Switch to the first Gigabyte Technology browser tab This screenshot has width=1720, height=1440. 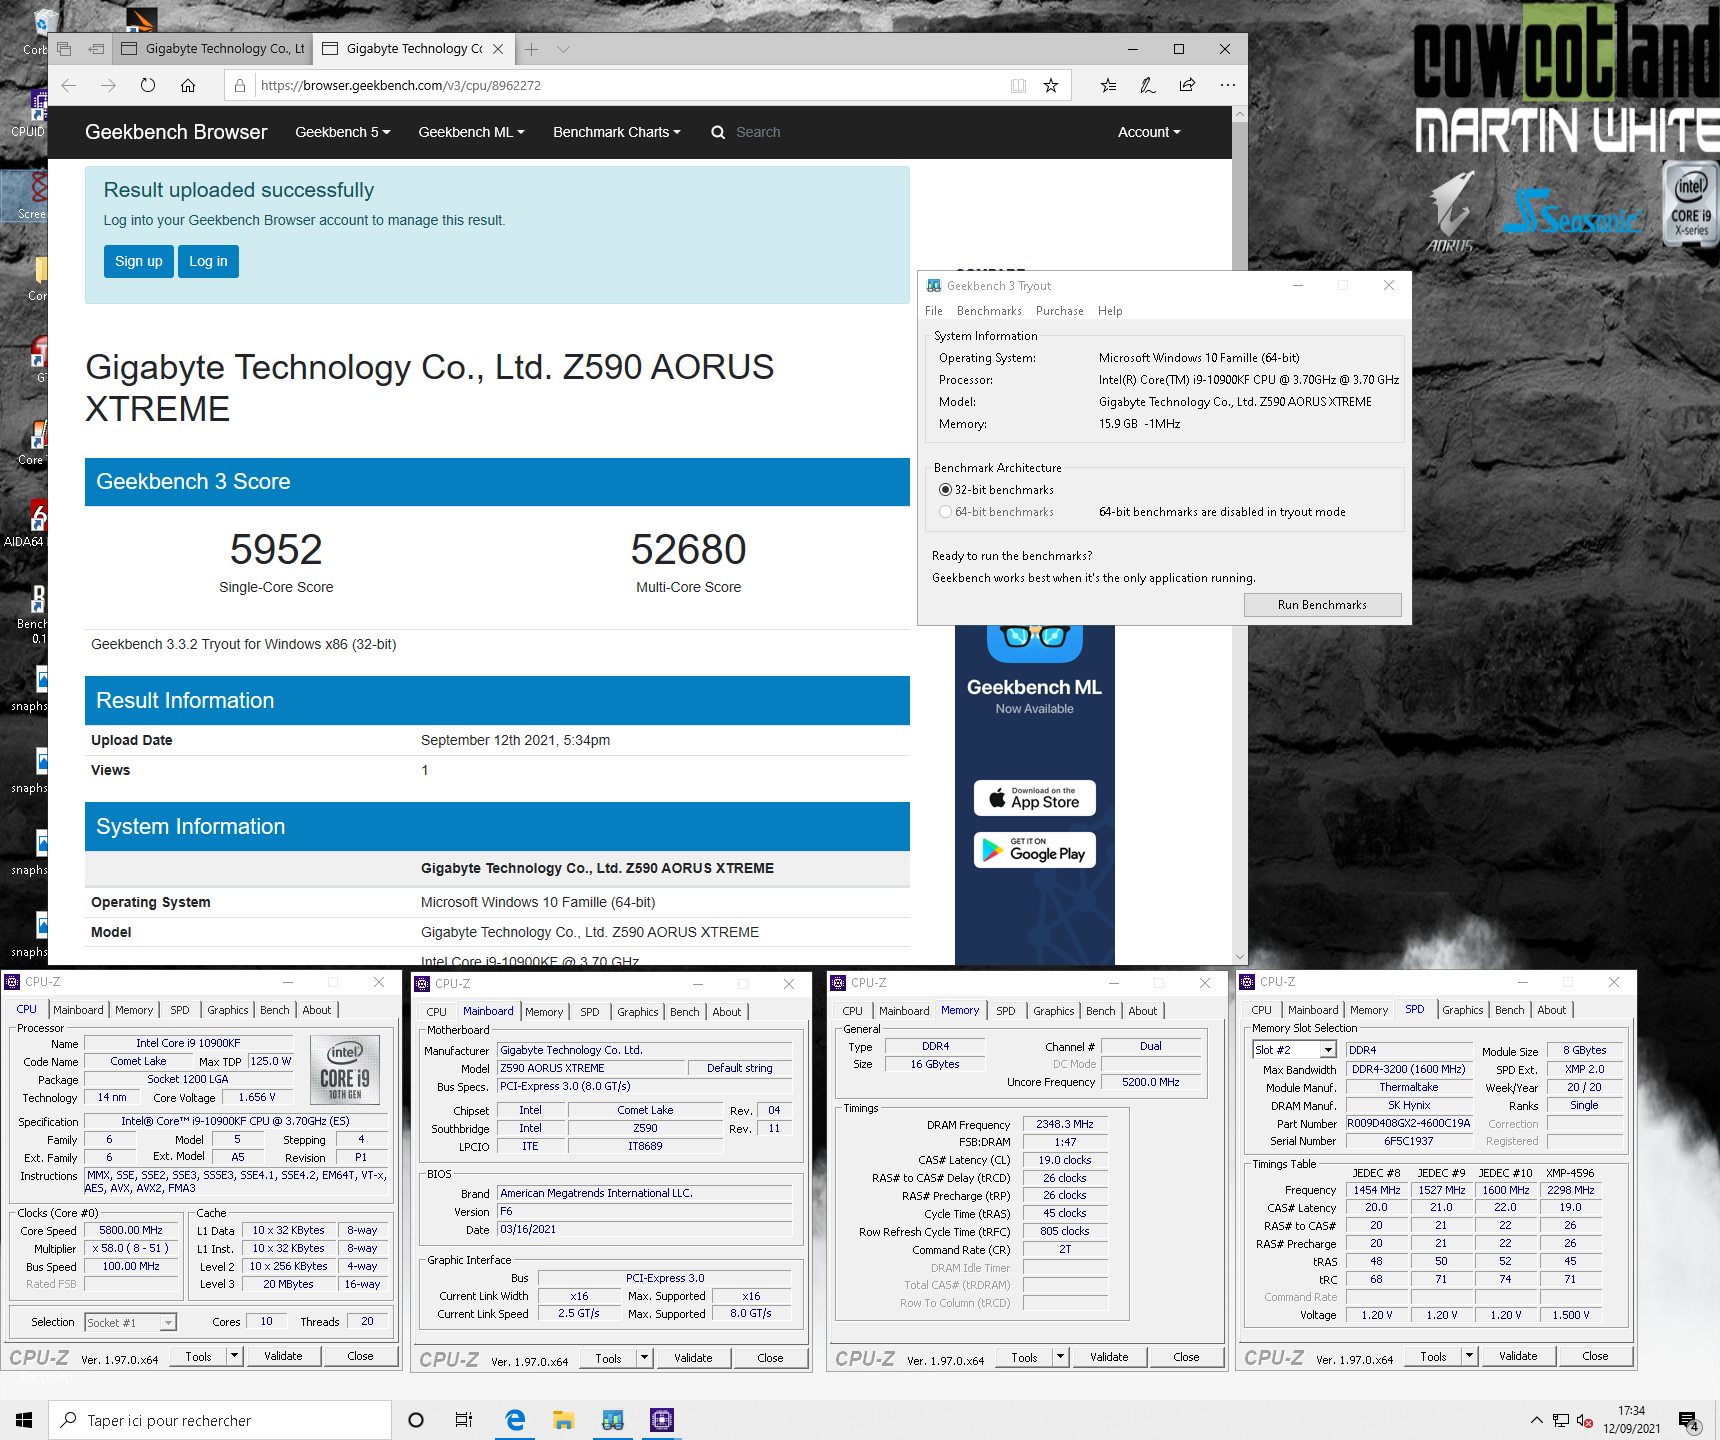pos(212,49)
